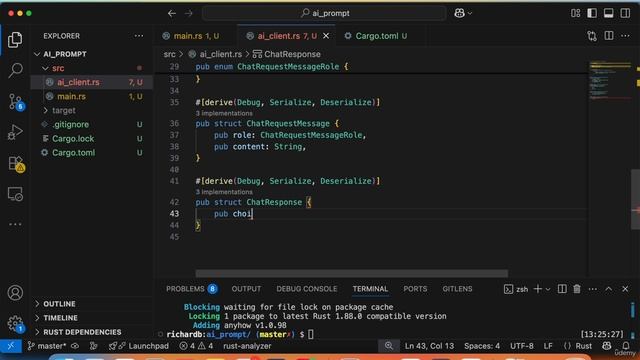Change file encoding UTF-8

[x=522, y=346]
